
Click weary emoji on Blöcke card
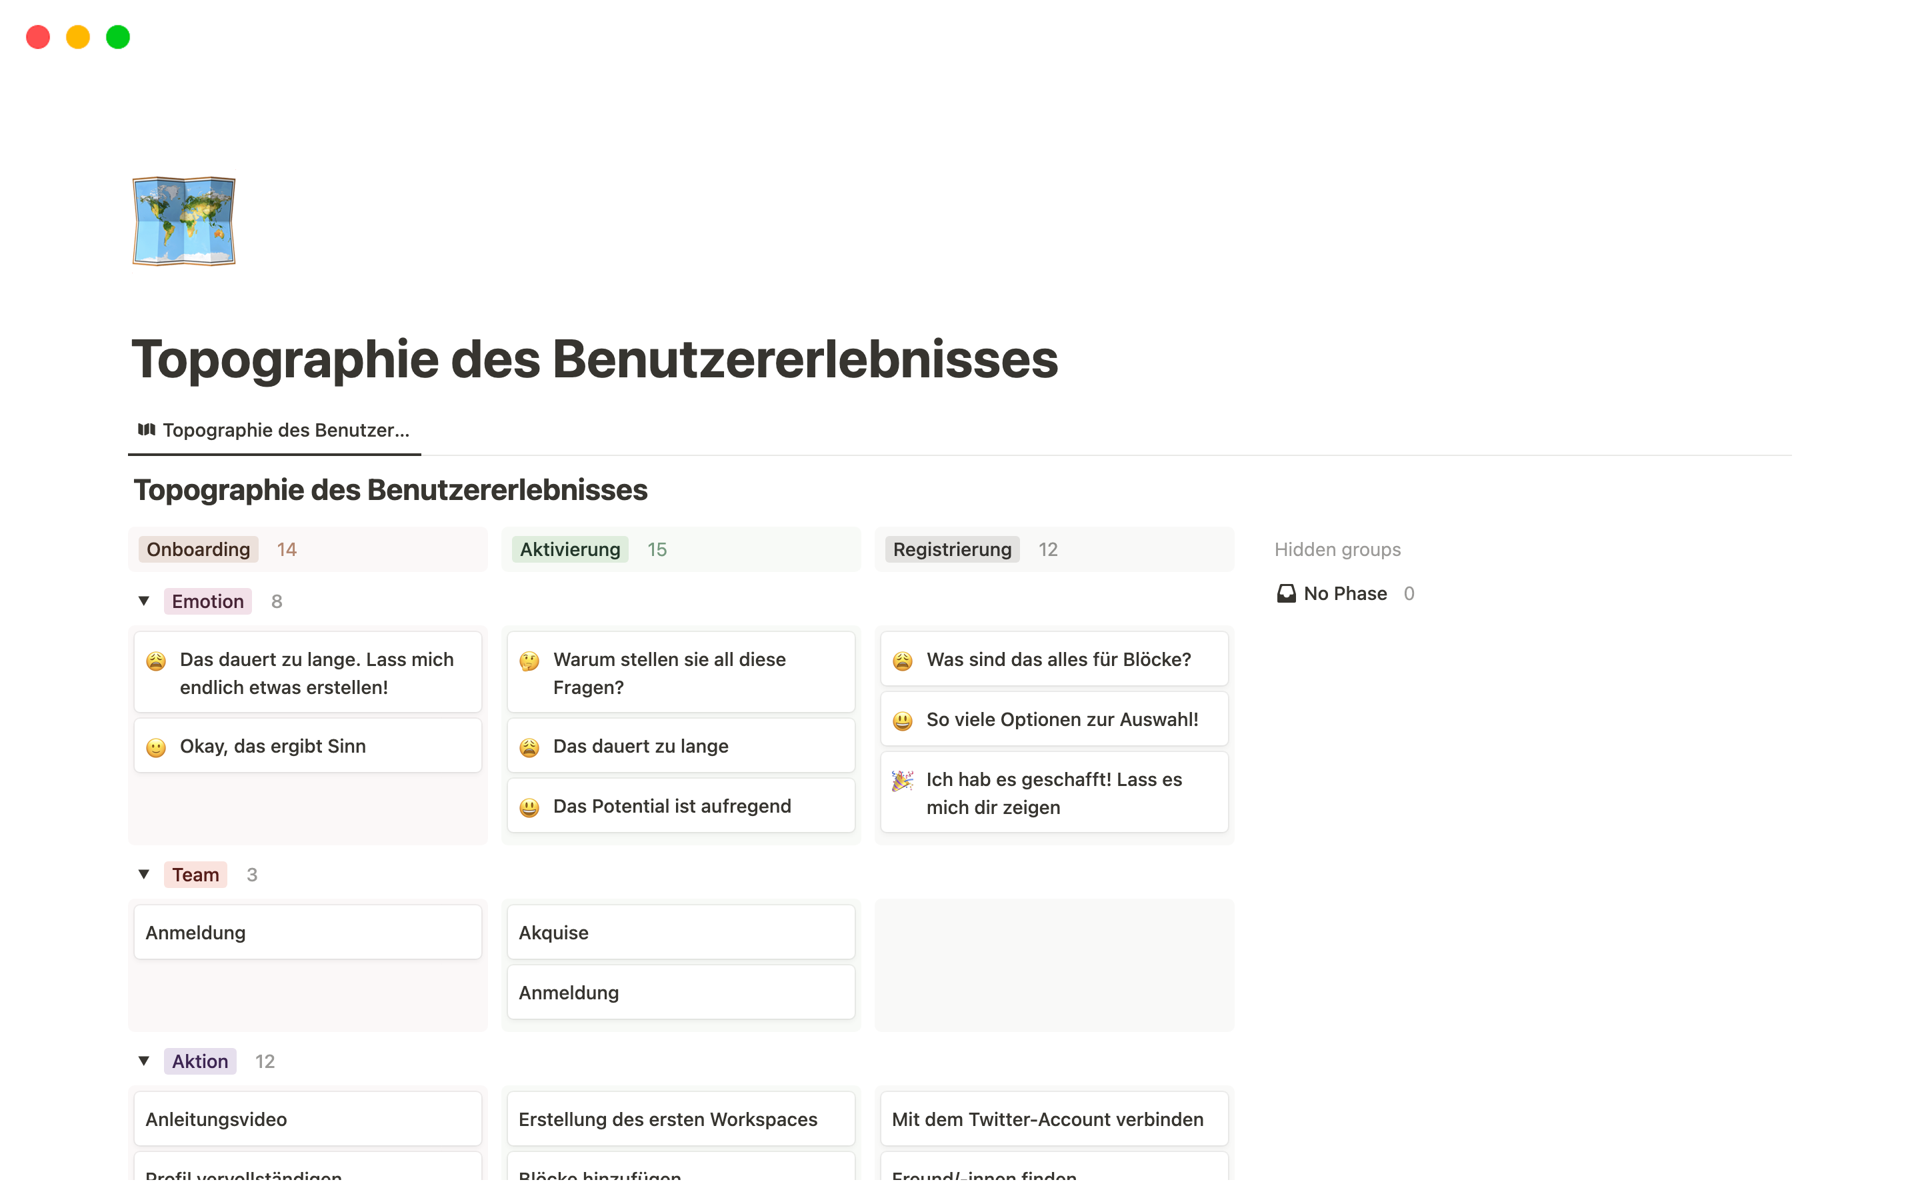tap(902, 661)
